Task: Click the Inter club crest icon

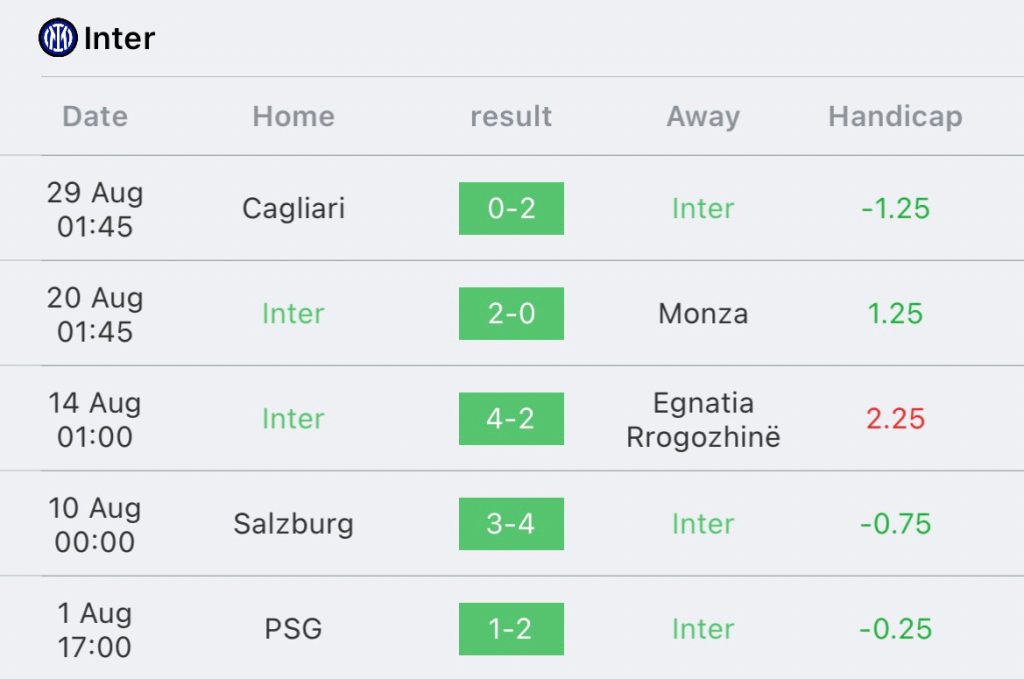Action: [x=58, y=38]
